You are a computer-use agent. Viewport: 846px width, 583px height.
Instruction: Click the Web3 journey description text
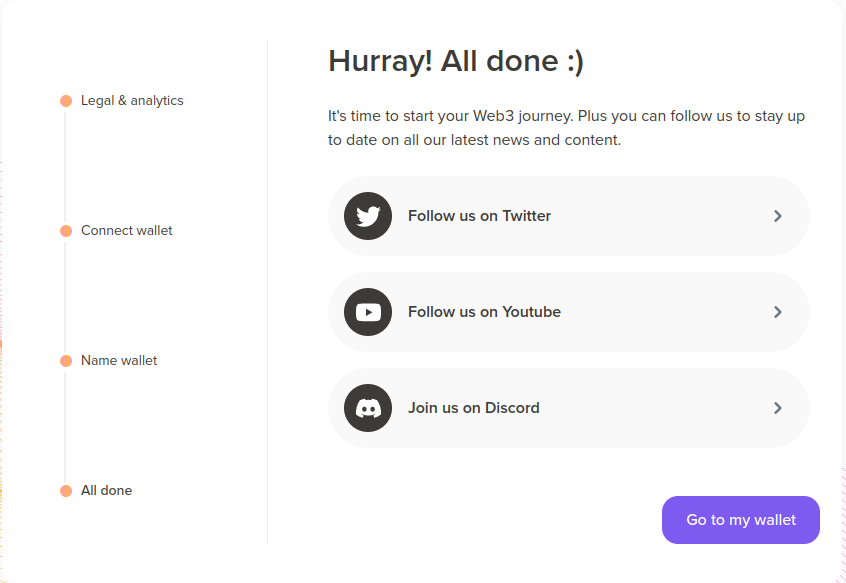pos(566,128)
